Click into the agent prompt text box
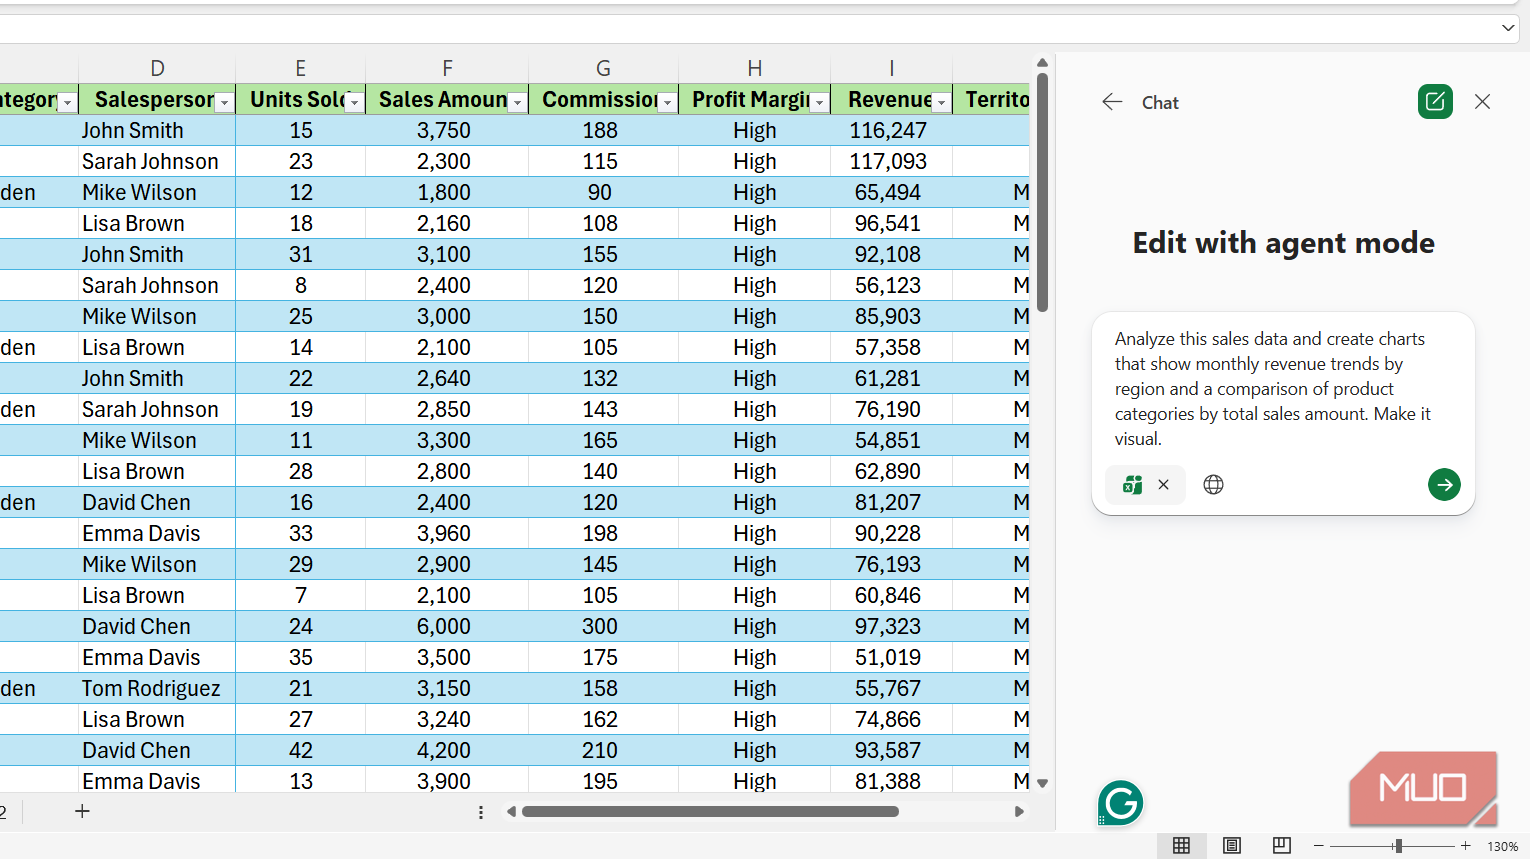This screenshot has width=1530, height=860. [x=1283, y=389]
